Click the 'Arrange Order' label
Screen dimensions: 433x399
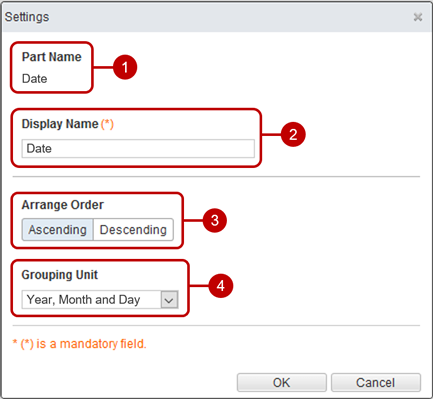63,205
